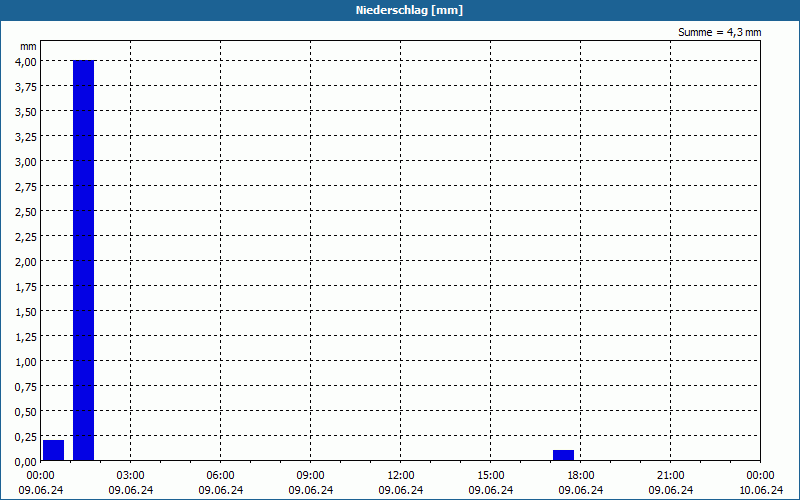Click the 12:00 time axis label
Screen dimensions: 800x500
401,476
